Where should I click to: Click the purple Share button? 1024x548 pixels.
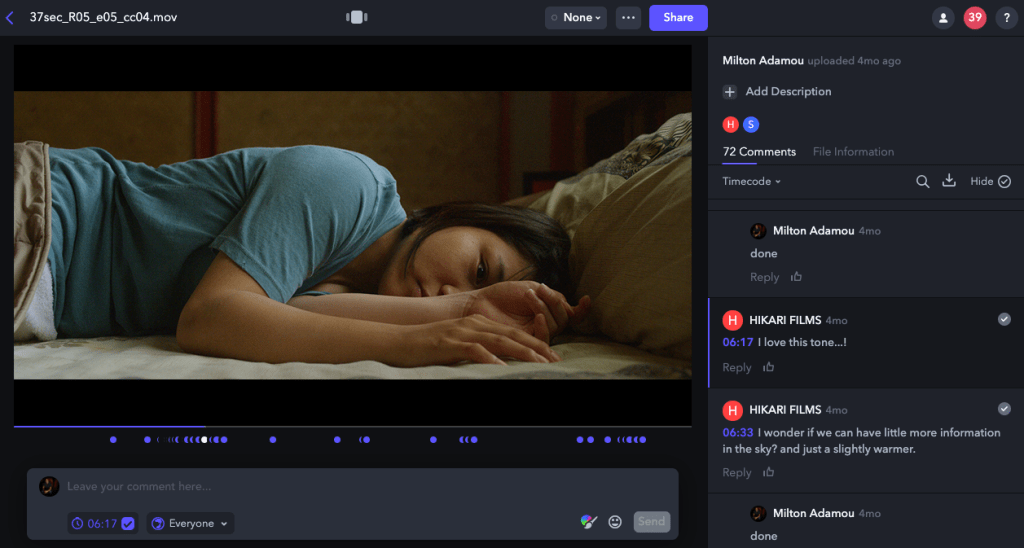(678, 18)
